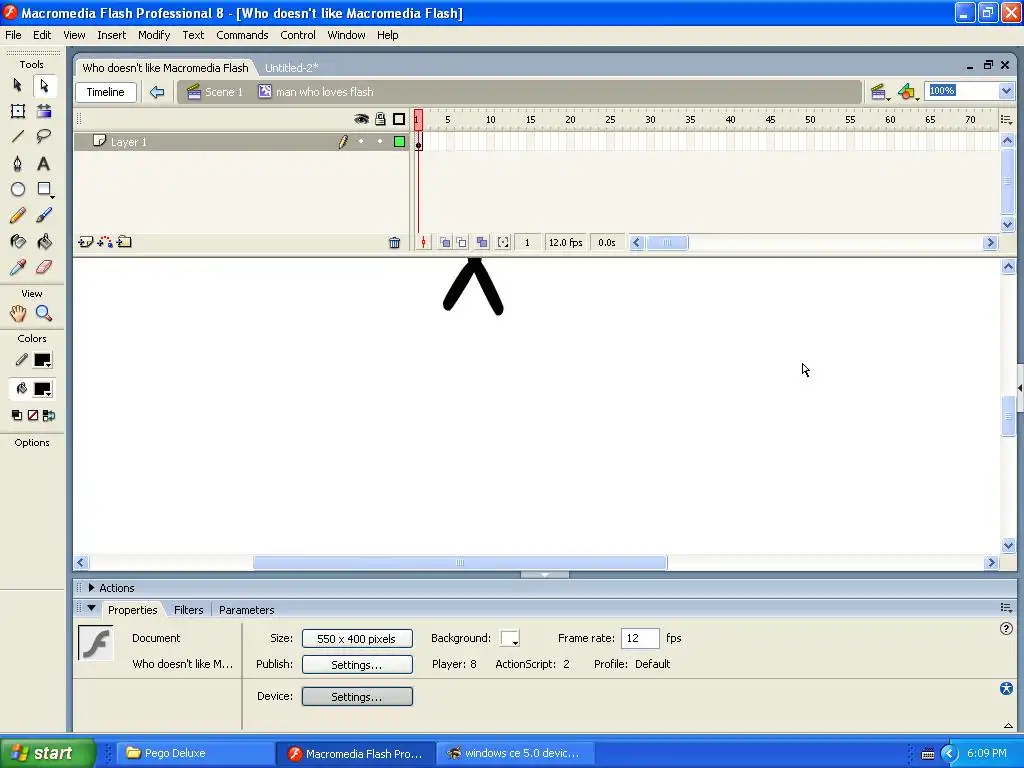1024x768 pixels.
Task: Open Edit Symbols icon
Action: click(x=907, y=92)
